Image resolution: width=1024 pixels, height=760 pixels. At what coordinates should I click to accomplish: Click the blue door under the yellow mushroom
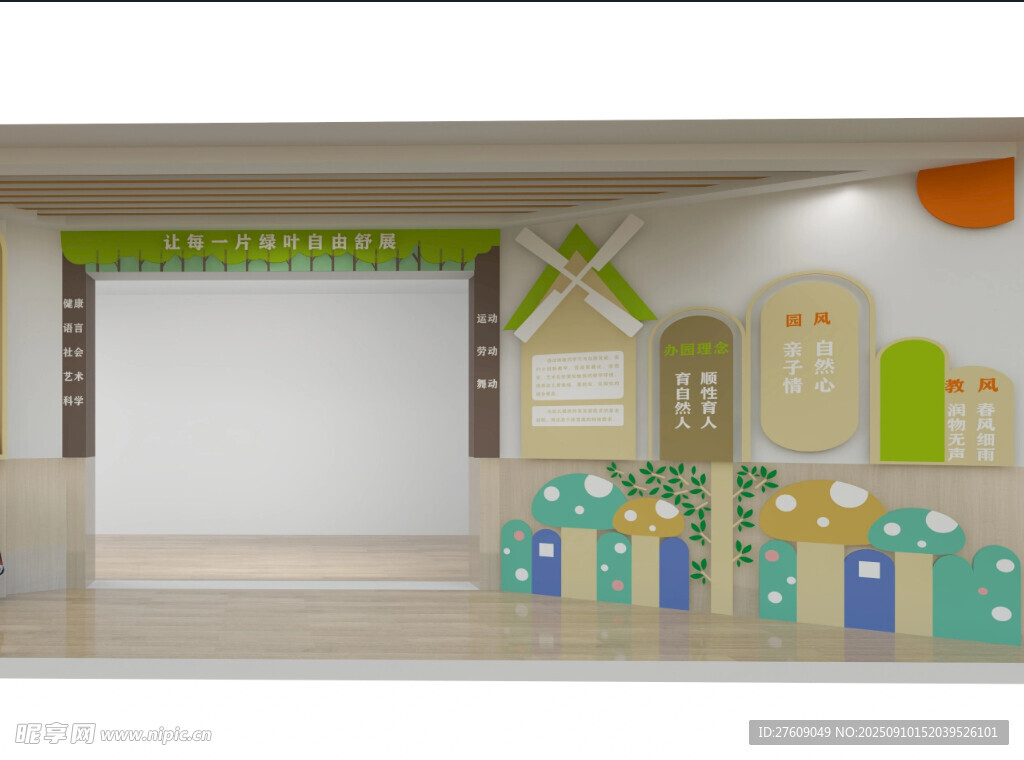pos(869,590)
